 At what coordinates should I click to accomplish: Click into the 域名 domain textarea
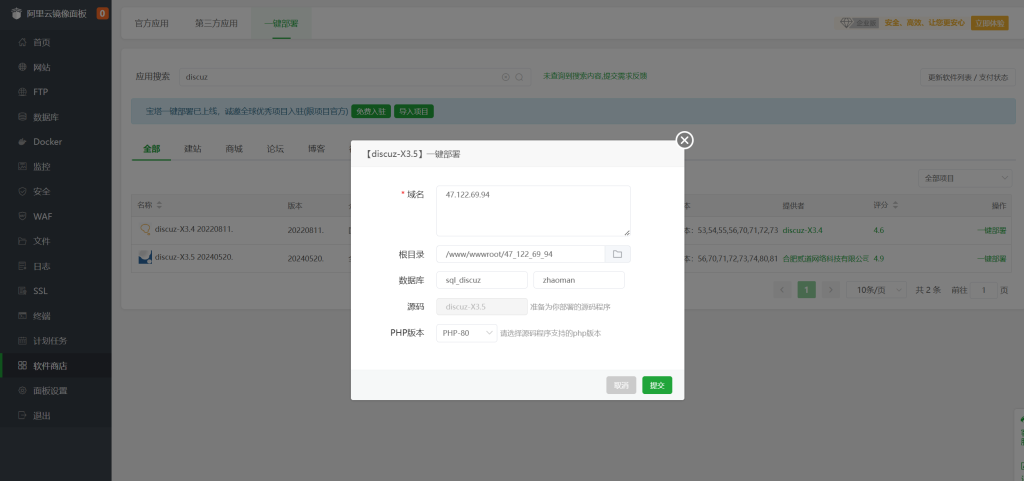tap(533, 211)
